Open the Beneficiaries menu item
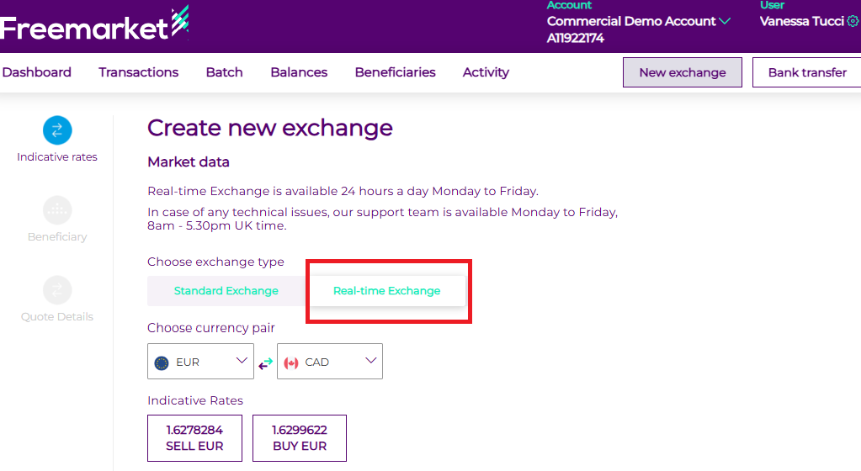The height and width of the screenshot is (471, 861). pyautogui.click(x=395, y=72)
